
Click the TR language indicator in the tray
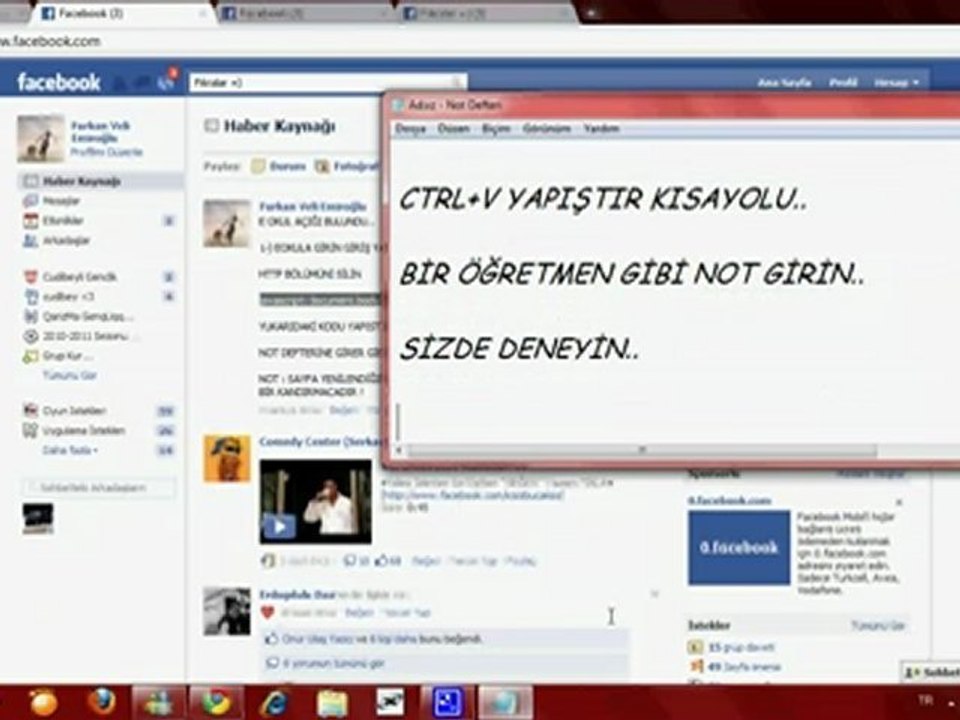click(925, 700)
